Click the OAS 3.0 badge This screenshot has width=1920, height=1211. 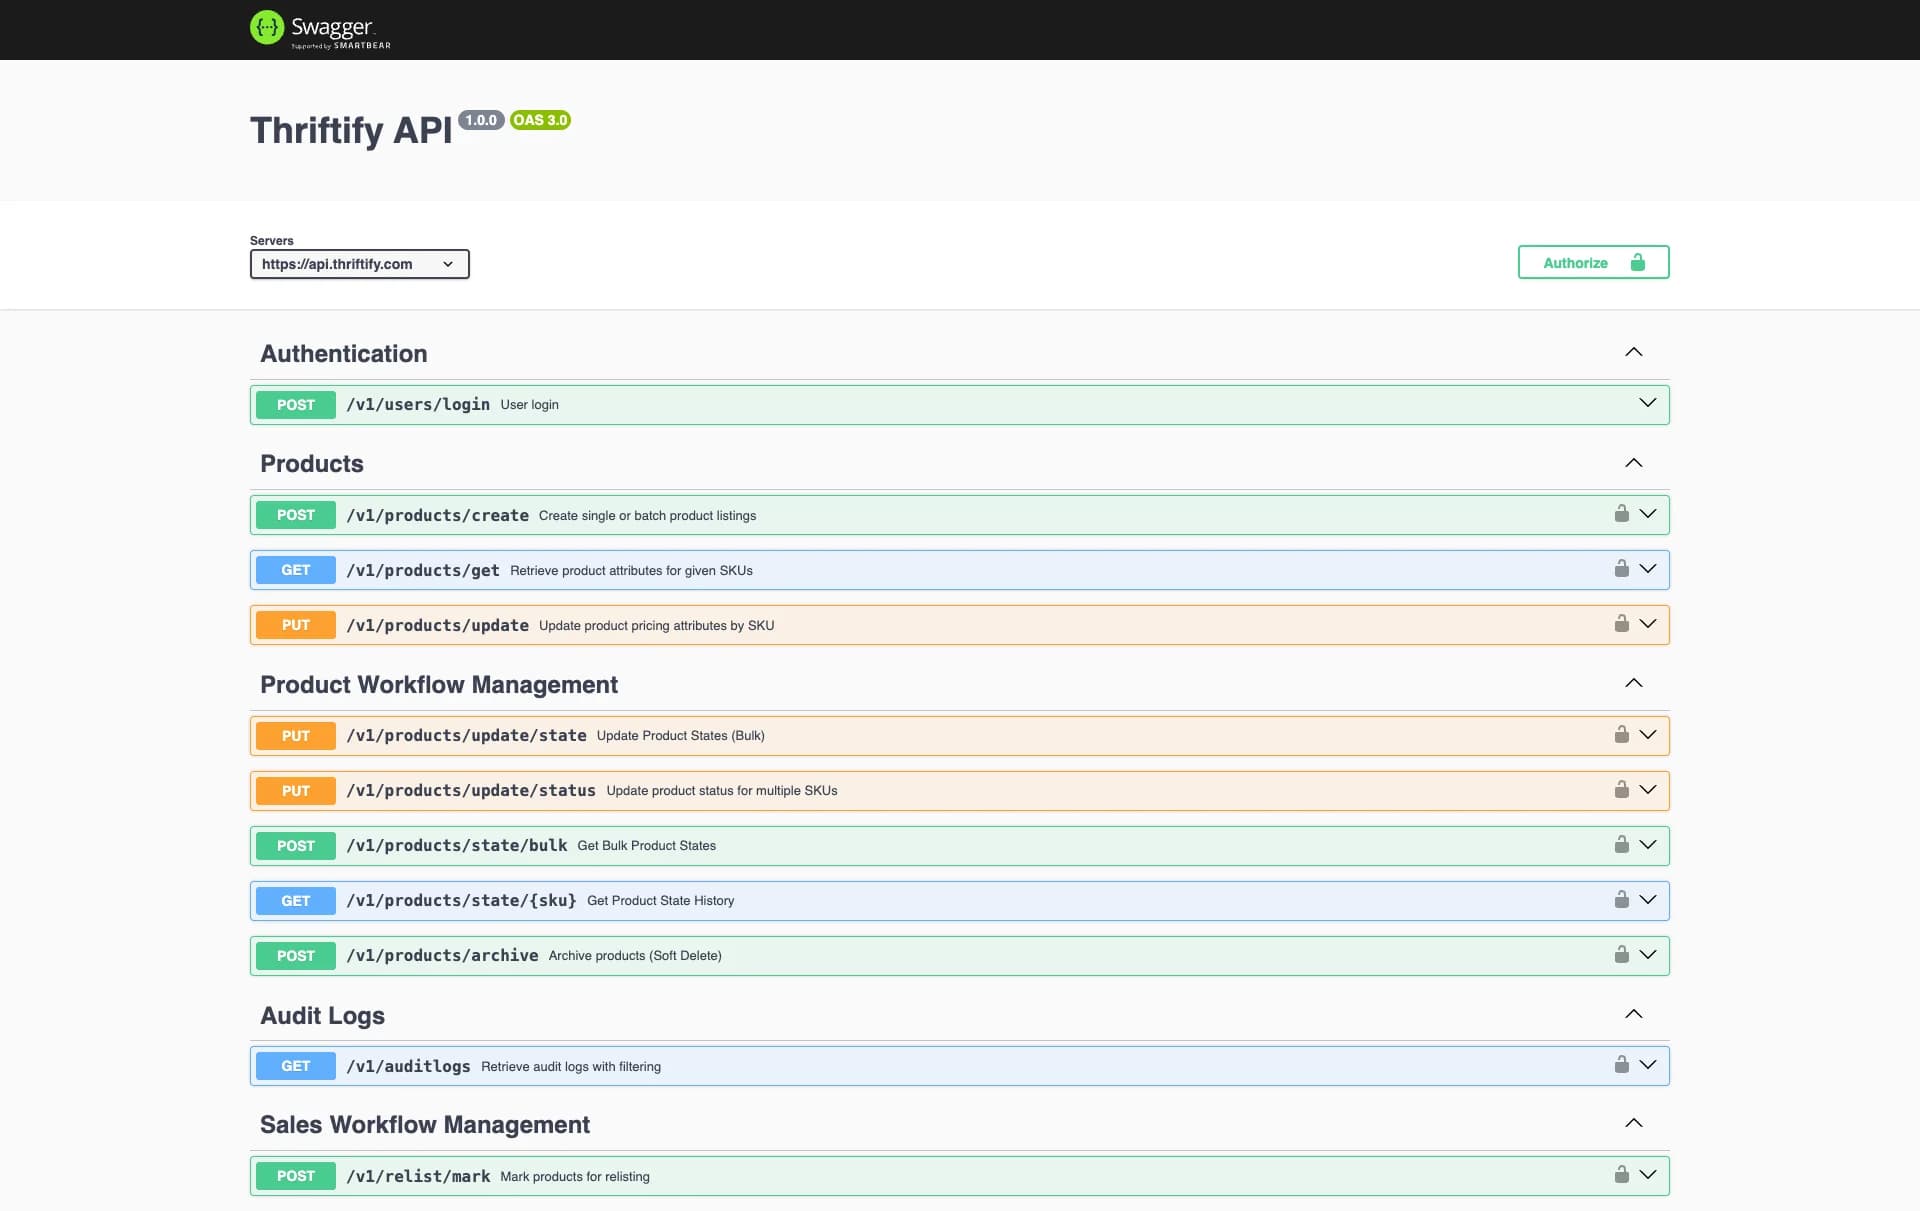click(540, 120)
